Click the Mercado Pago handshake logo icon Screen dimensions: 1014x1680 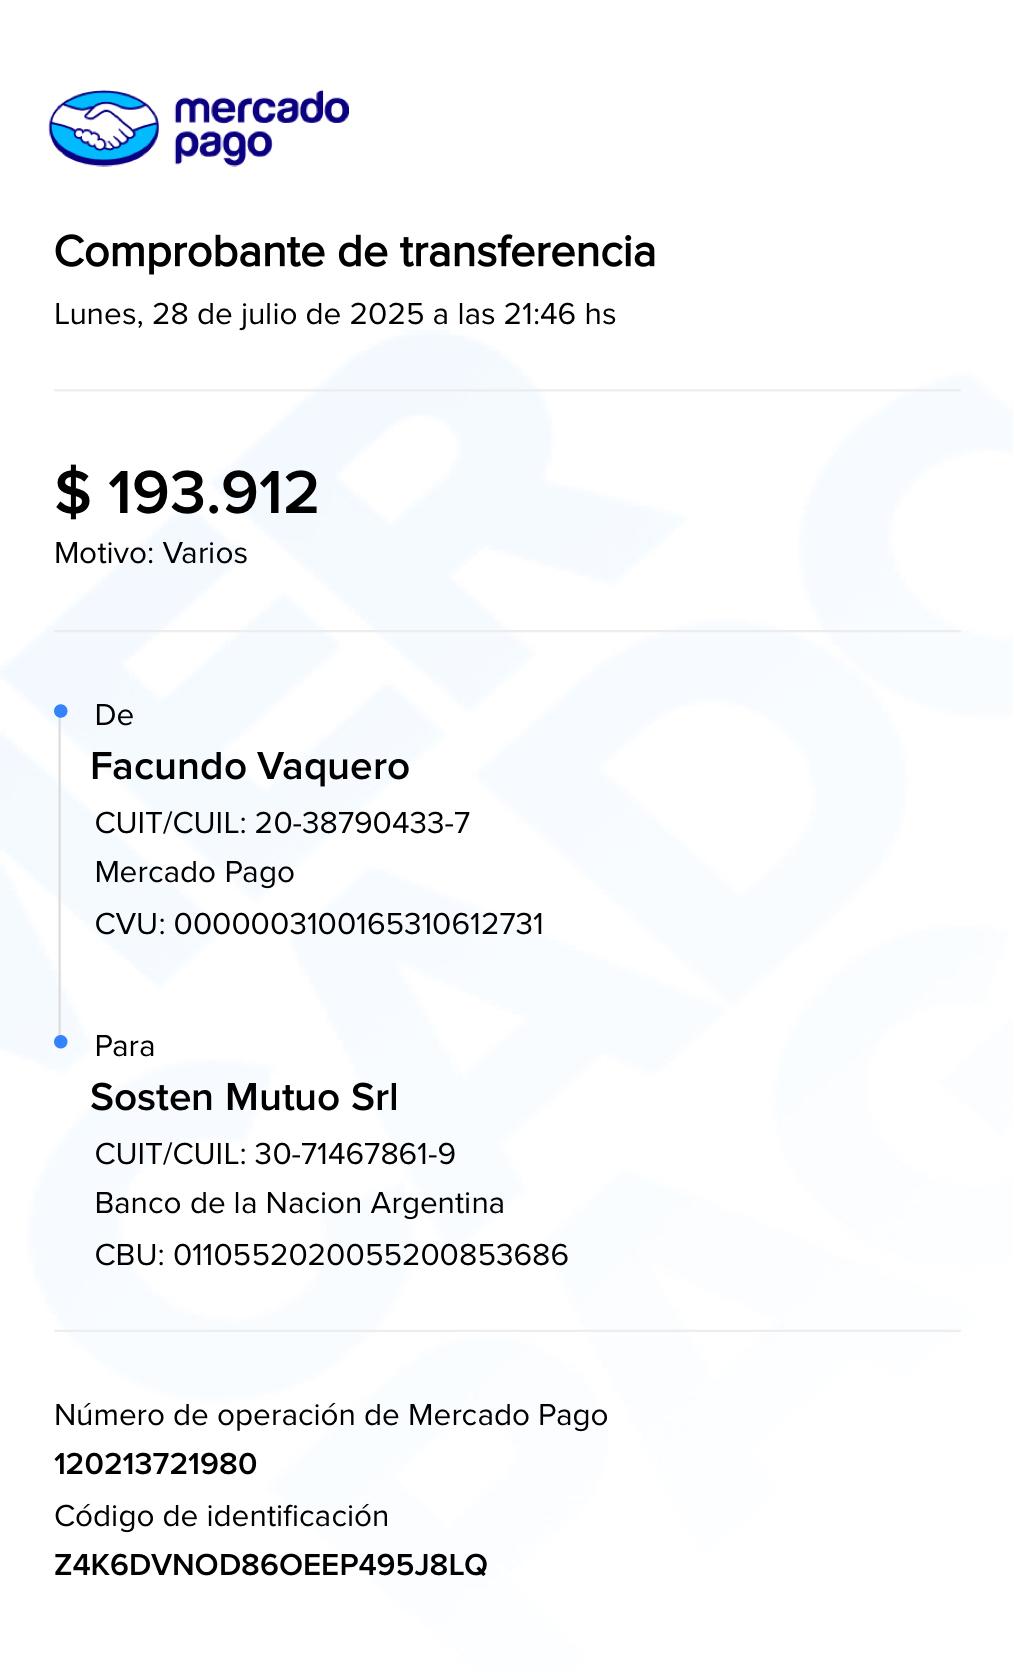pos(104,127)
